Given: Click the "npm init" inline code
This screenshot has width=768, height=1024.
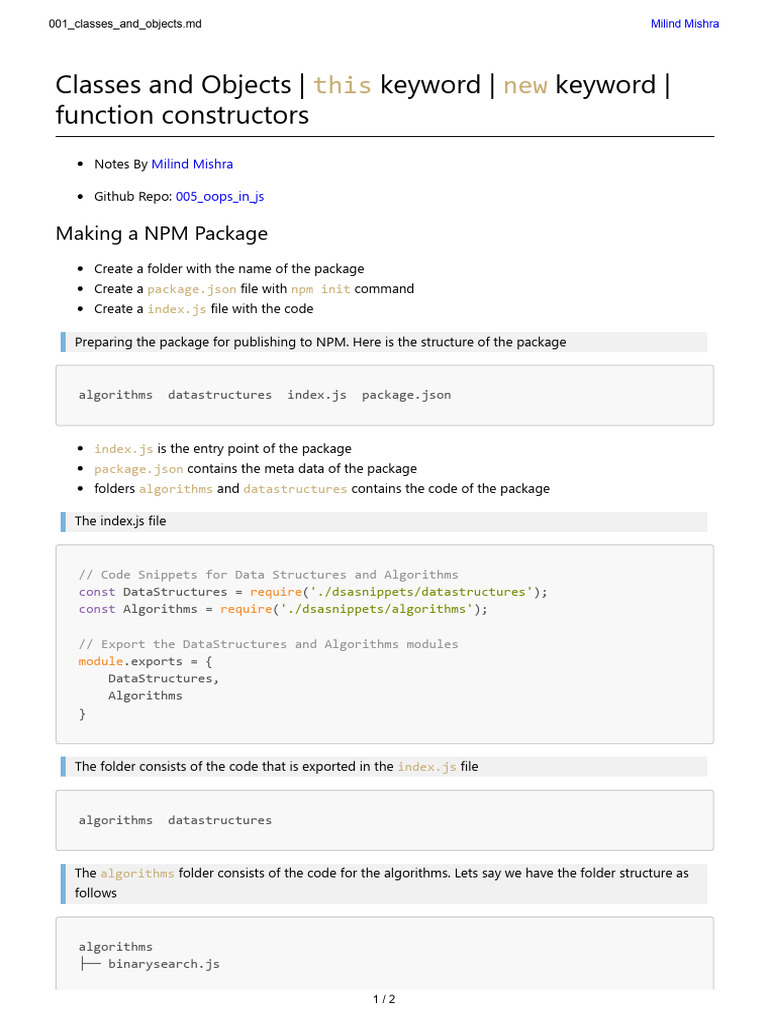Looking at the screenshot, I should coord(321,289).
